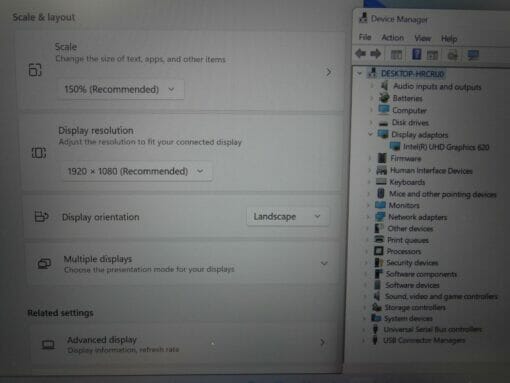Viewport: 510px width, 383px height.
Task: Select the Computer category icon
Action: (384, 110)
